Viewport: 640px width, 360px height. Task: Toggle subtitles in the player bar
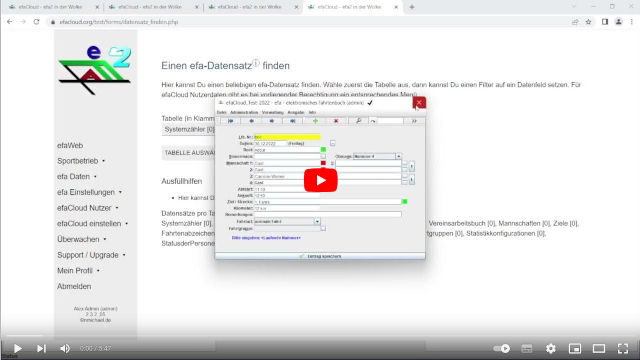pos(527,348)
